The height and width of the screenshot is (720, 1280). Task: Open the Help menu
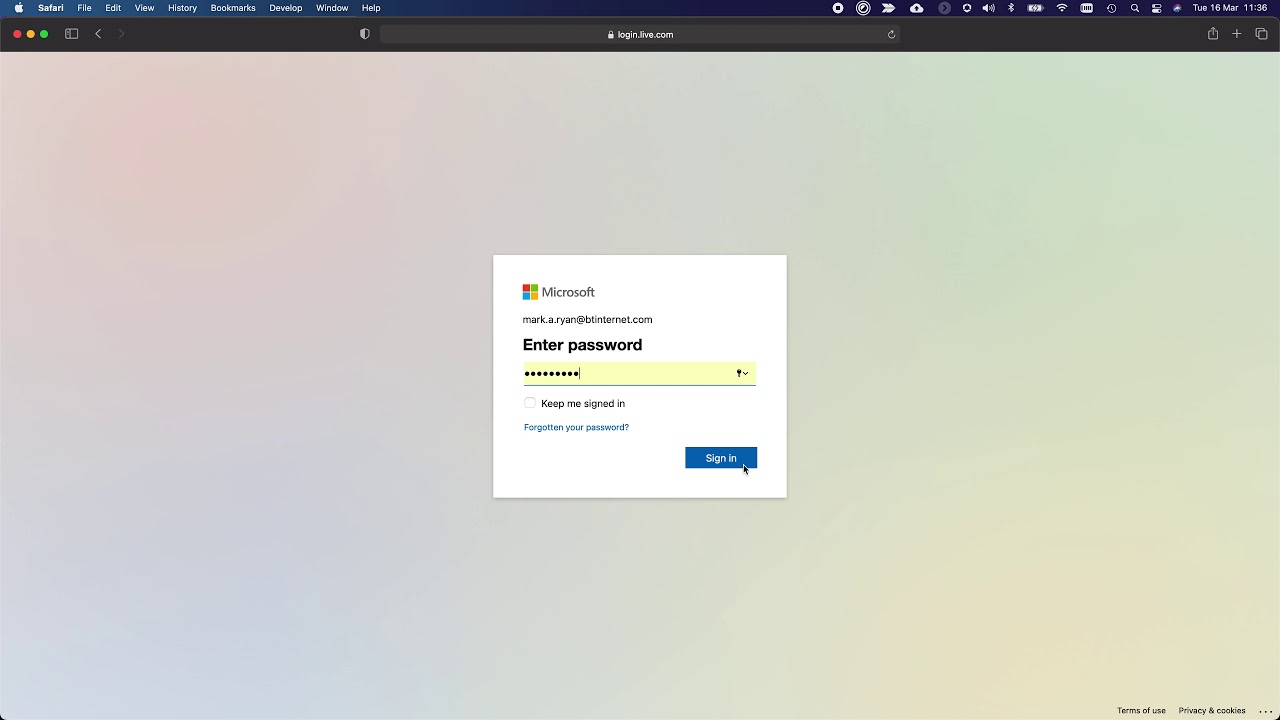coord(371,8)
